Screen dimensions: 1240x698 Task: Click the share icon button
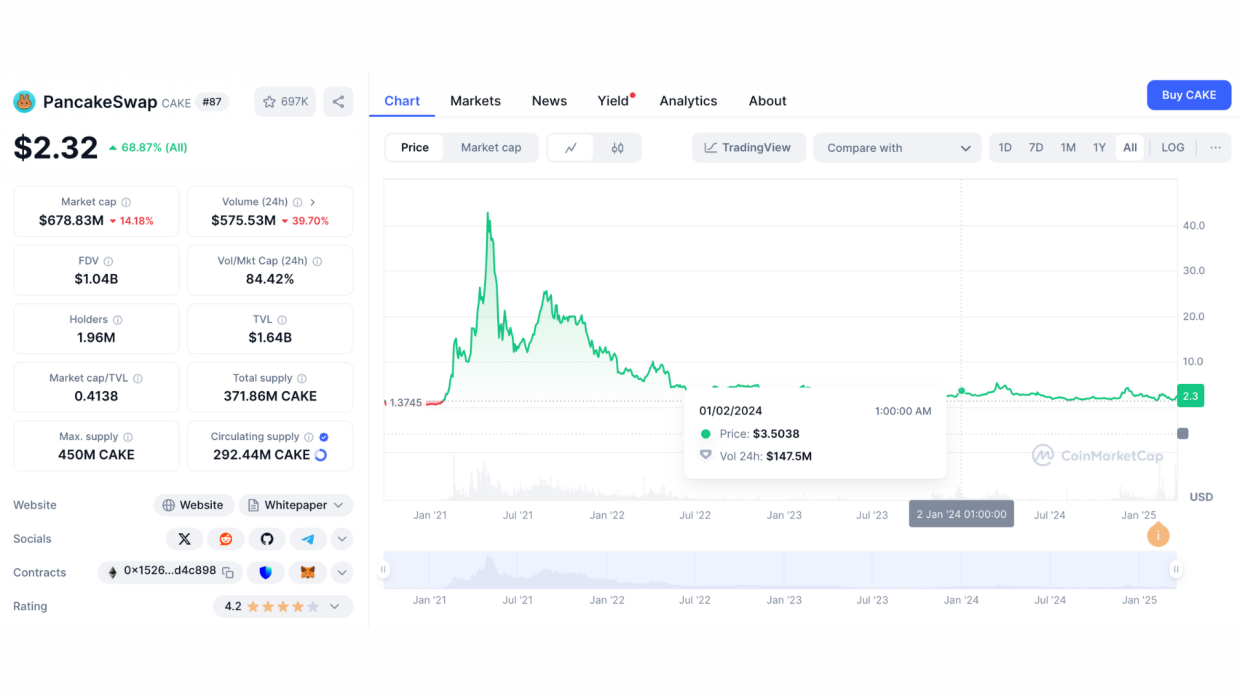(338, 102)
